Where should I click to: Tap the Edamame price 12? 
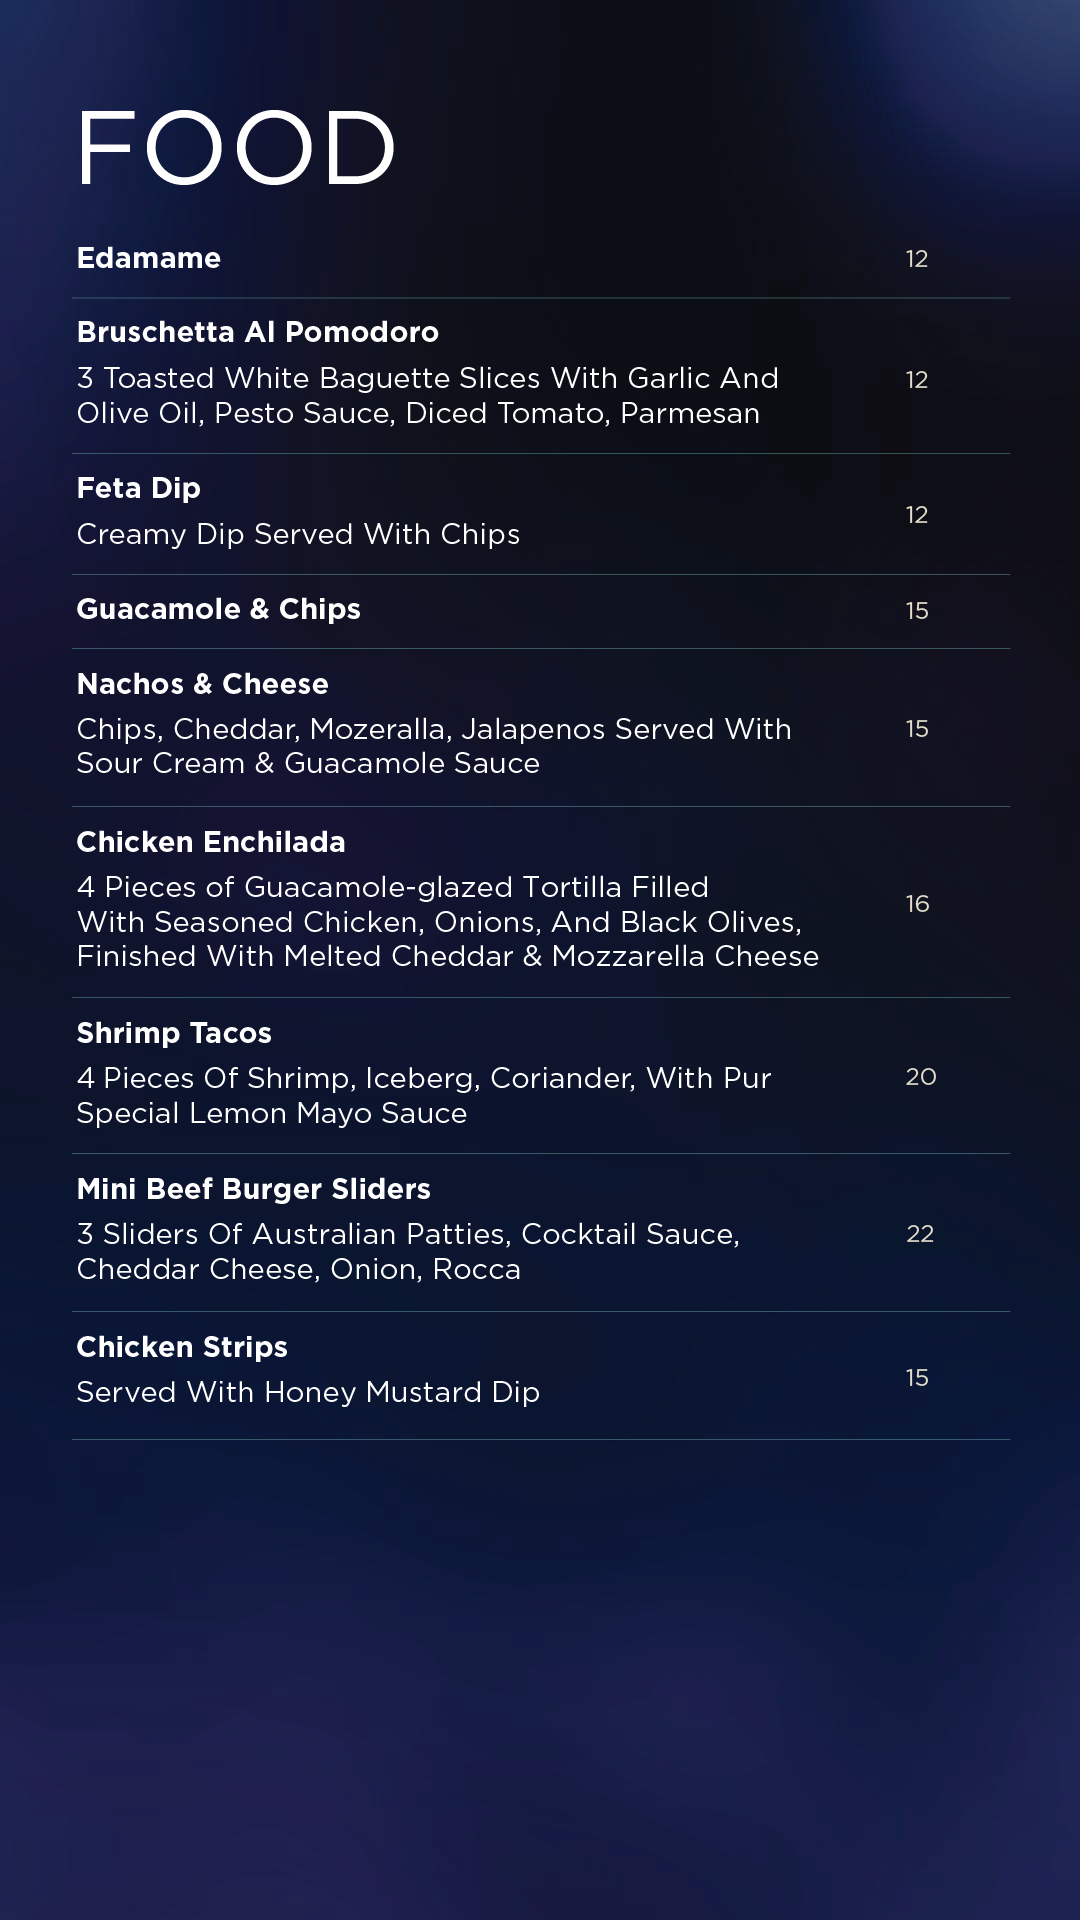pyautogui.click(x=917, y=259)
